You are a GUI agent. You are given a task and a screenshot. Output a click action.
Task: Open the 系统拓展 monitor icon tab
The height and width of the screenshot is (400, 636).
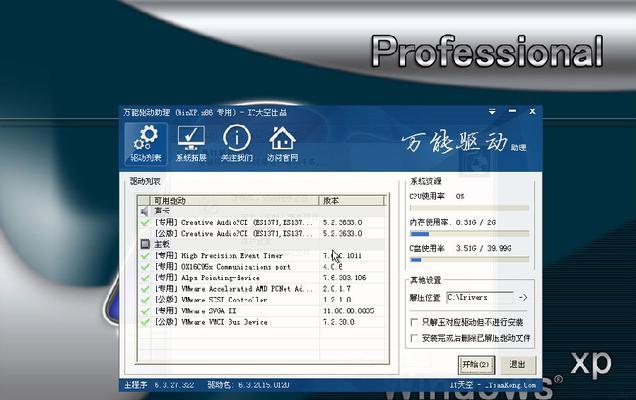tap(191, 144)
